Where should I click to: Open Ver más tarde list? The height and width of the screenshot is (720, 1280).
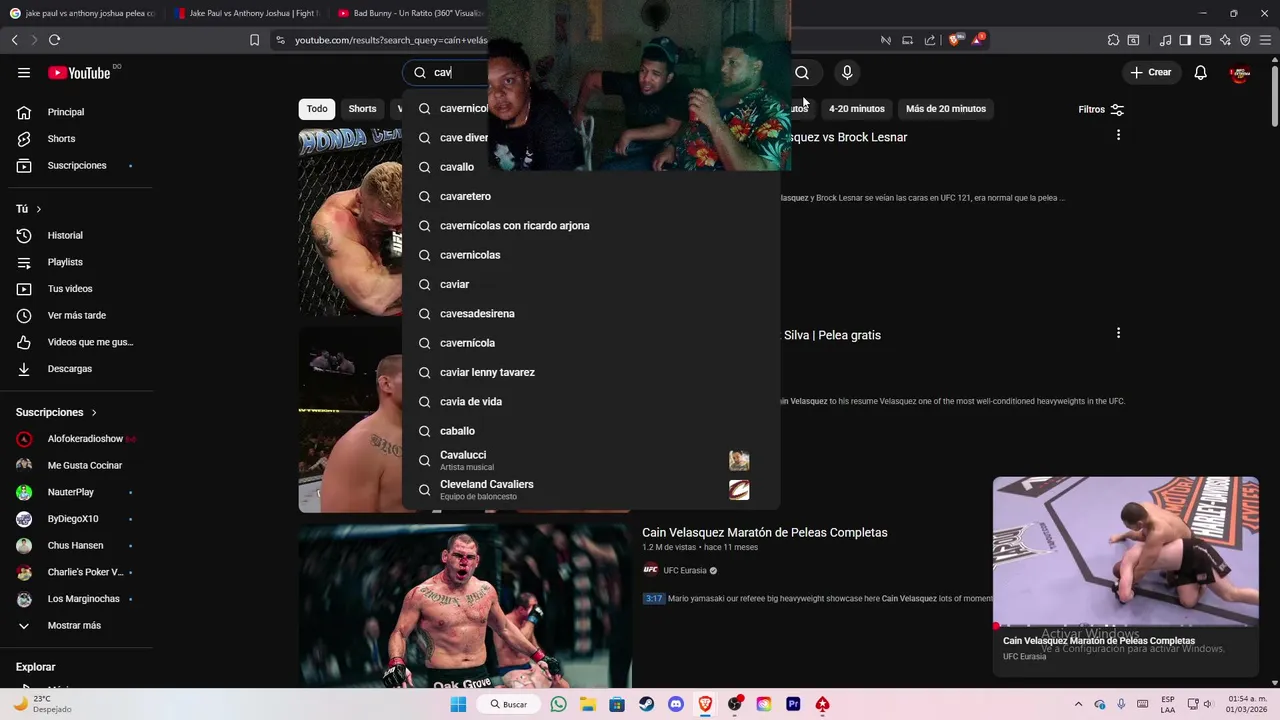[80, 315]
